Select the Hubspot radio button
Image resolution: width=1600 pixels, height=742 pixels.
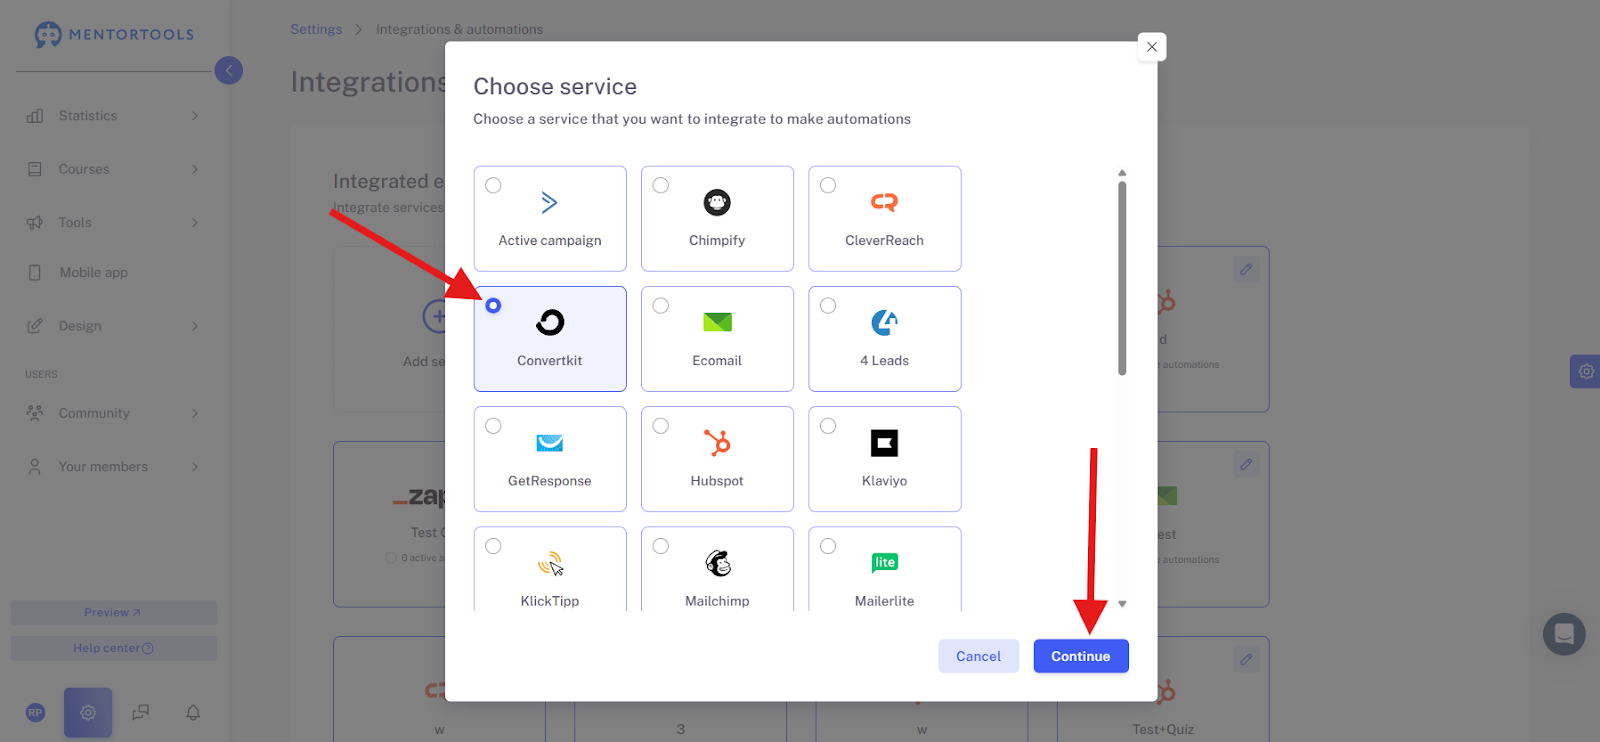661,426
